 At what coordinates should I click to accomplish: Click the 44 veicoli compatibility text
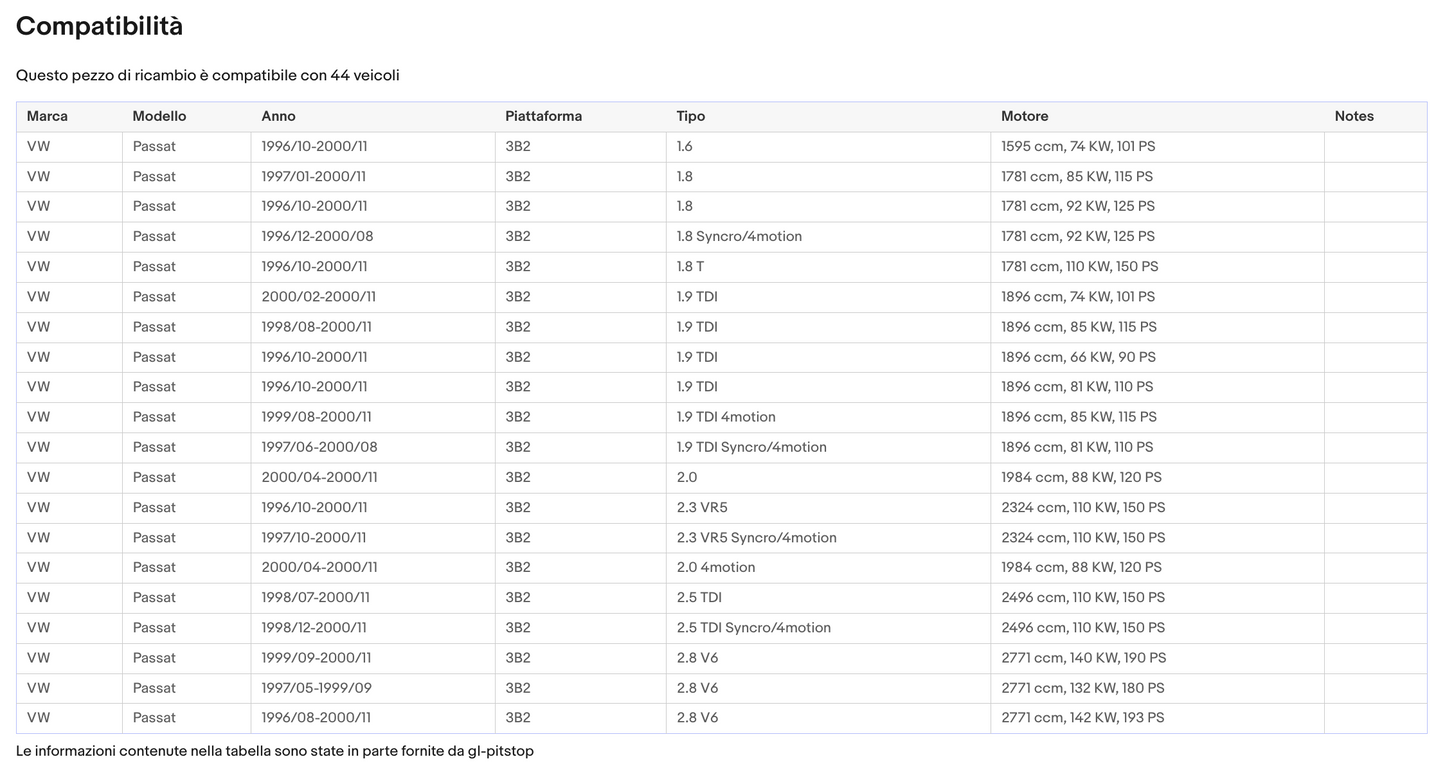coord(364,75)
